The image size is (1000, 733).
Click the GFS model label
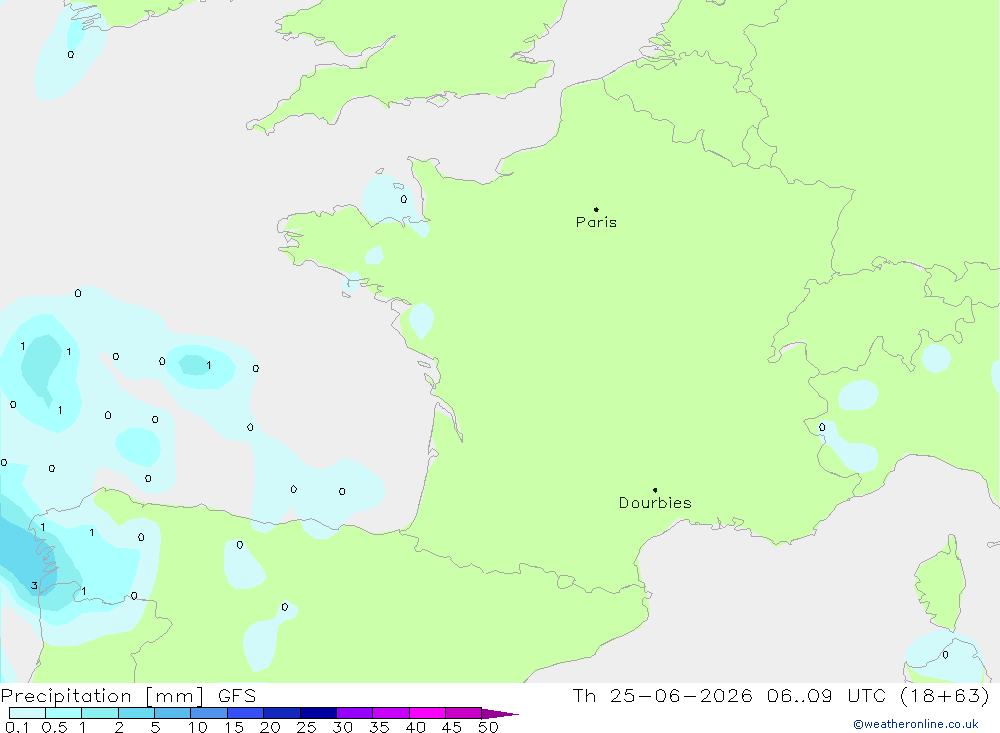tap(237, 696)
